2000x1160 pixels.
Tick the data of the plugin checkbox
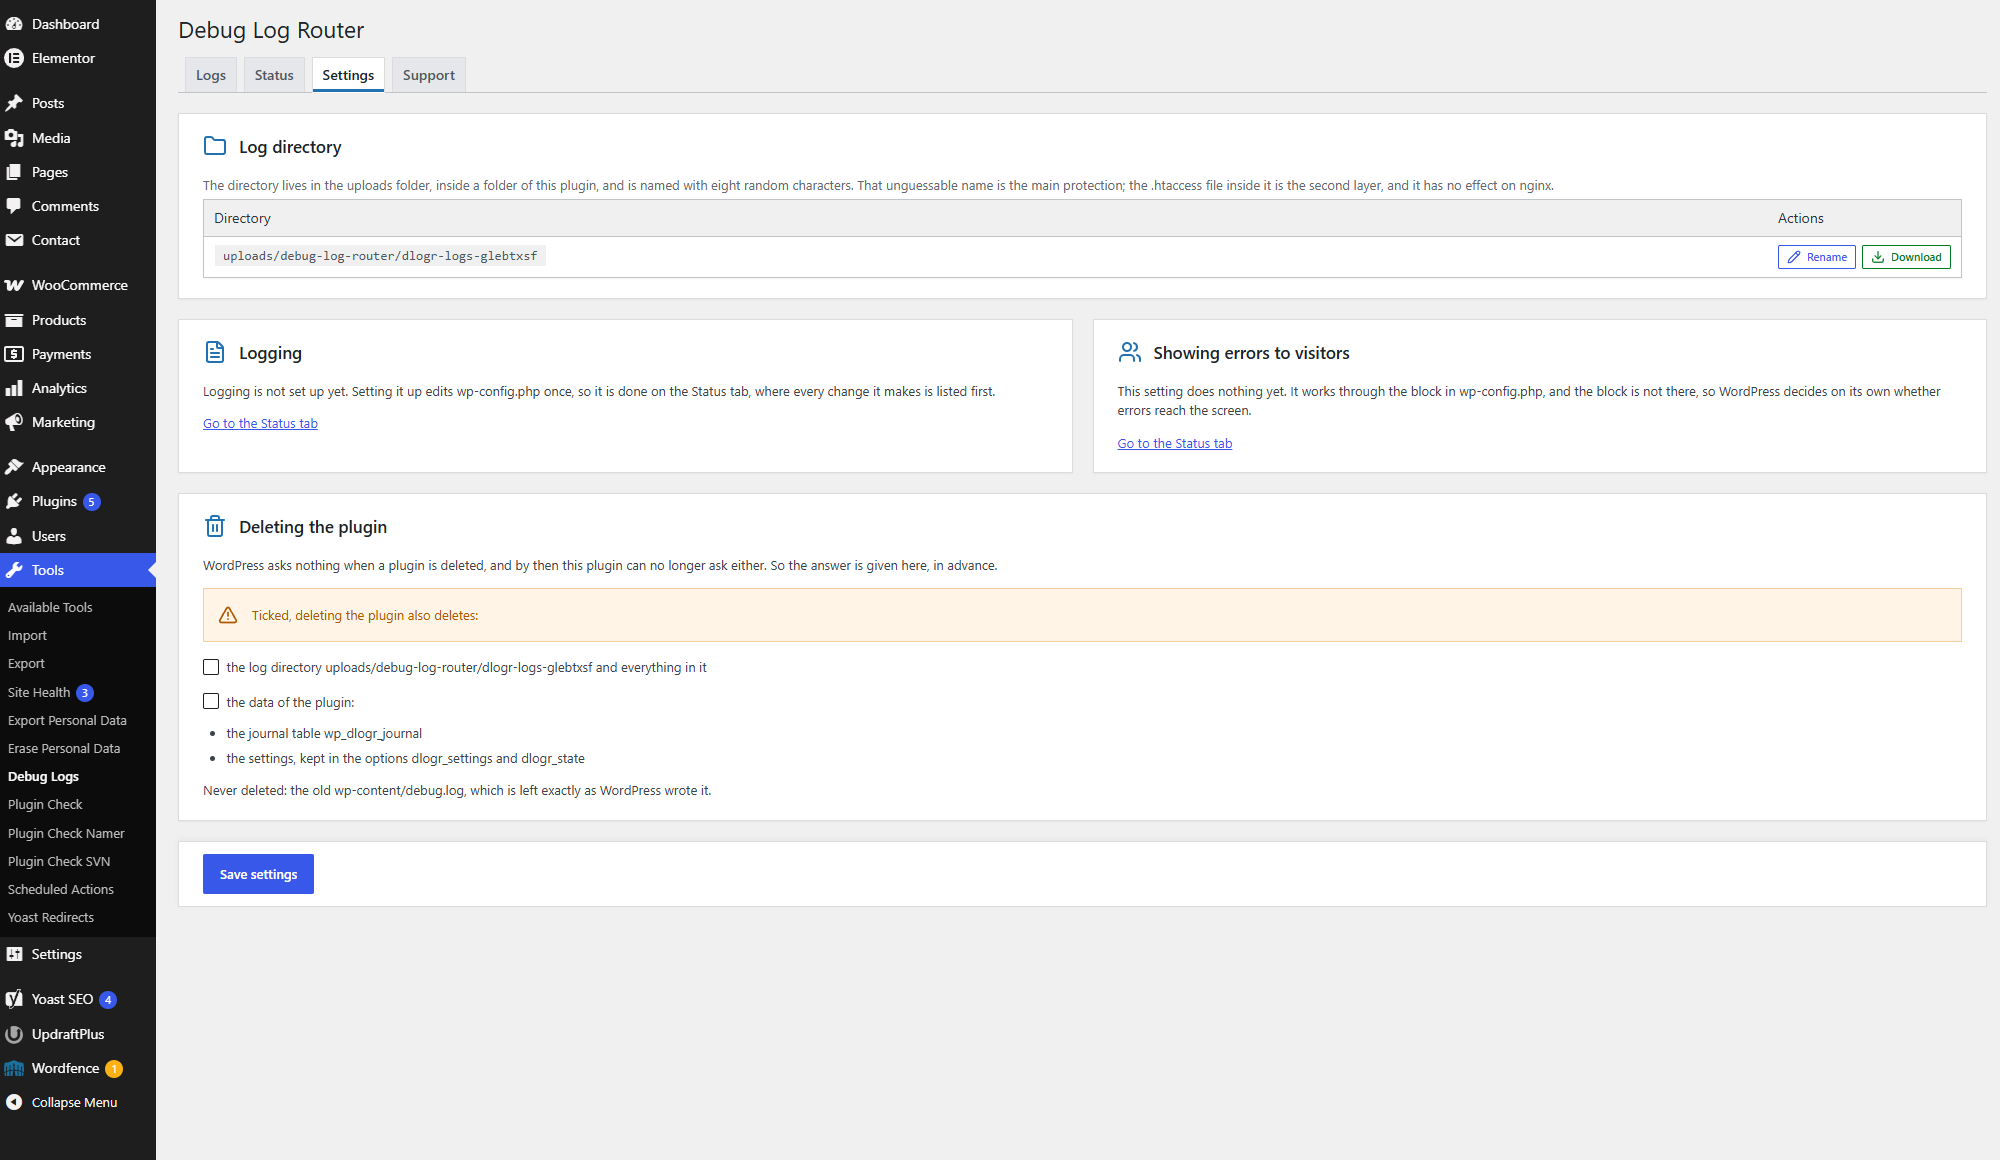pos(211,702)
